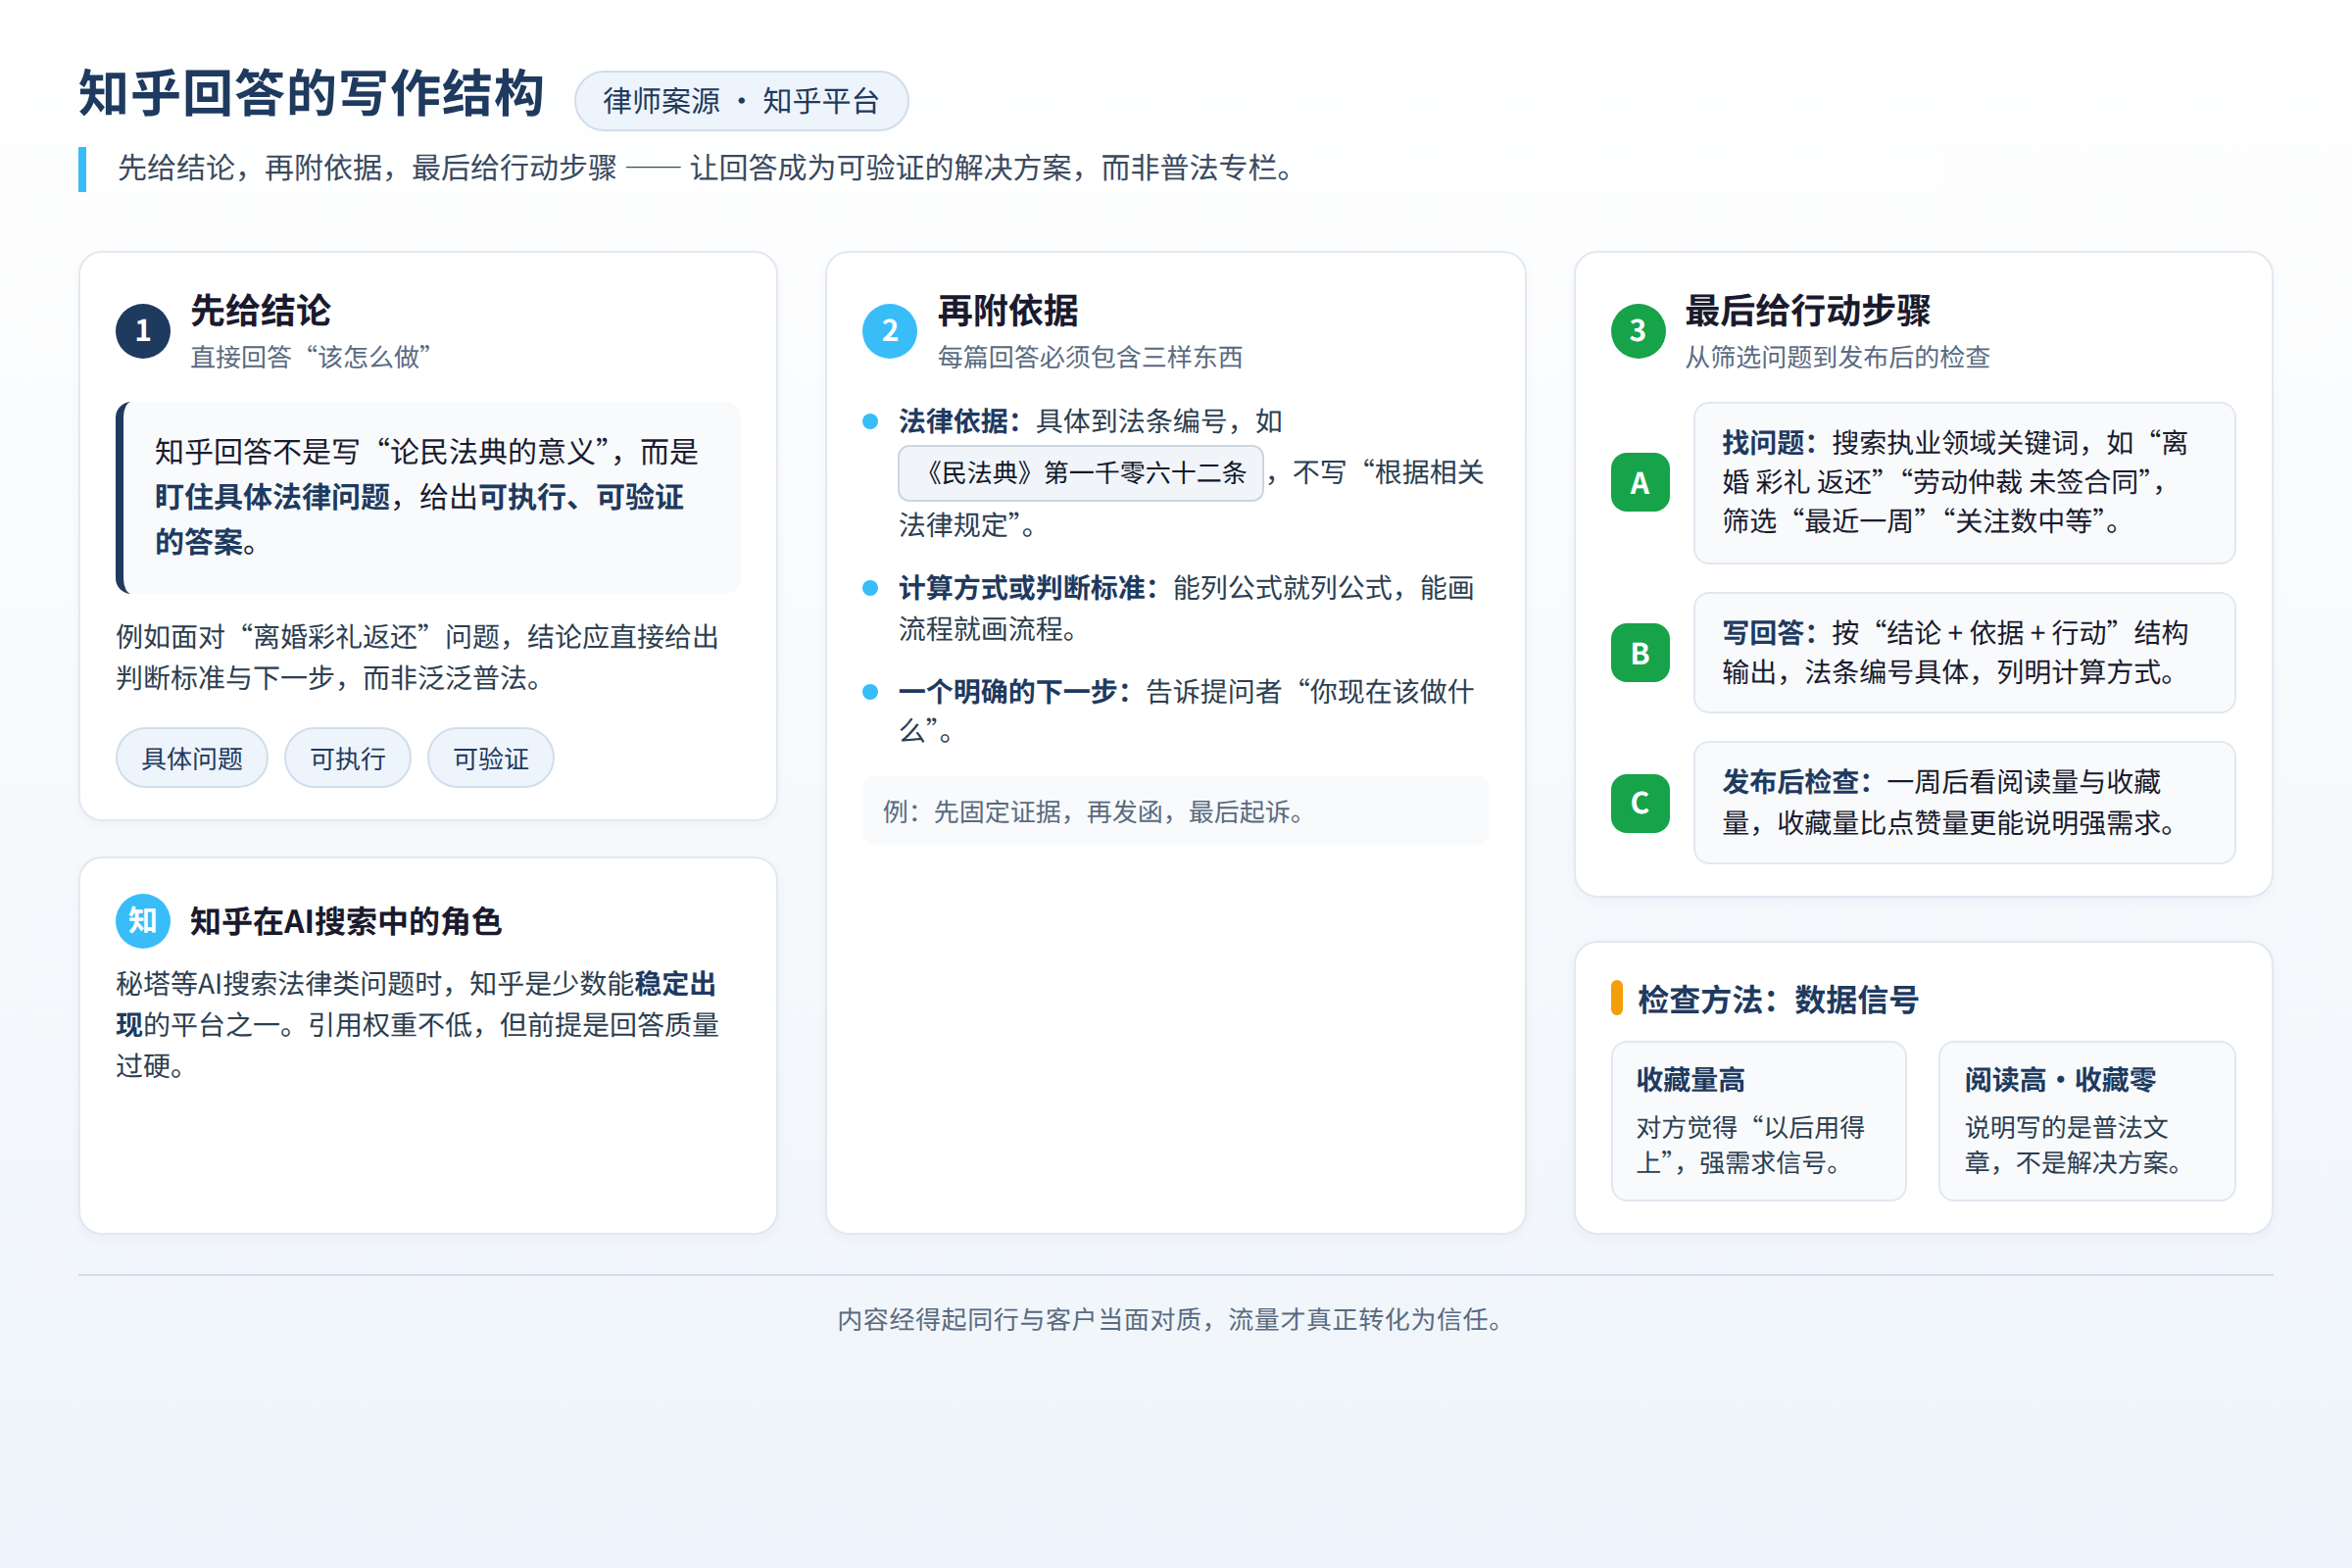Click the paragraph 例如面对“离婚彩礼返还”问题
Image resolution: width=2352 pixels, height=1568 pixels.
pyautogui.click(x=418, y=658)
